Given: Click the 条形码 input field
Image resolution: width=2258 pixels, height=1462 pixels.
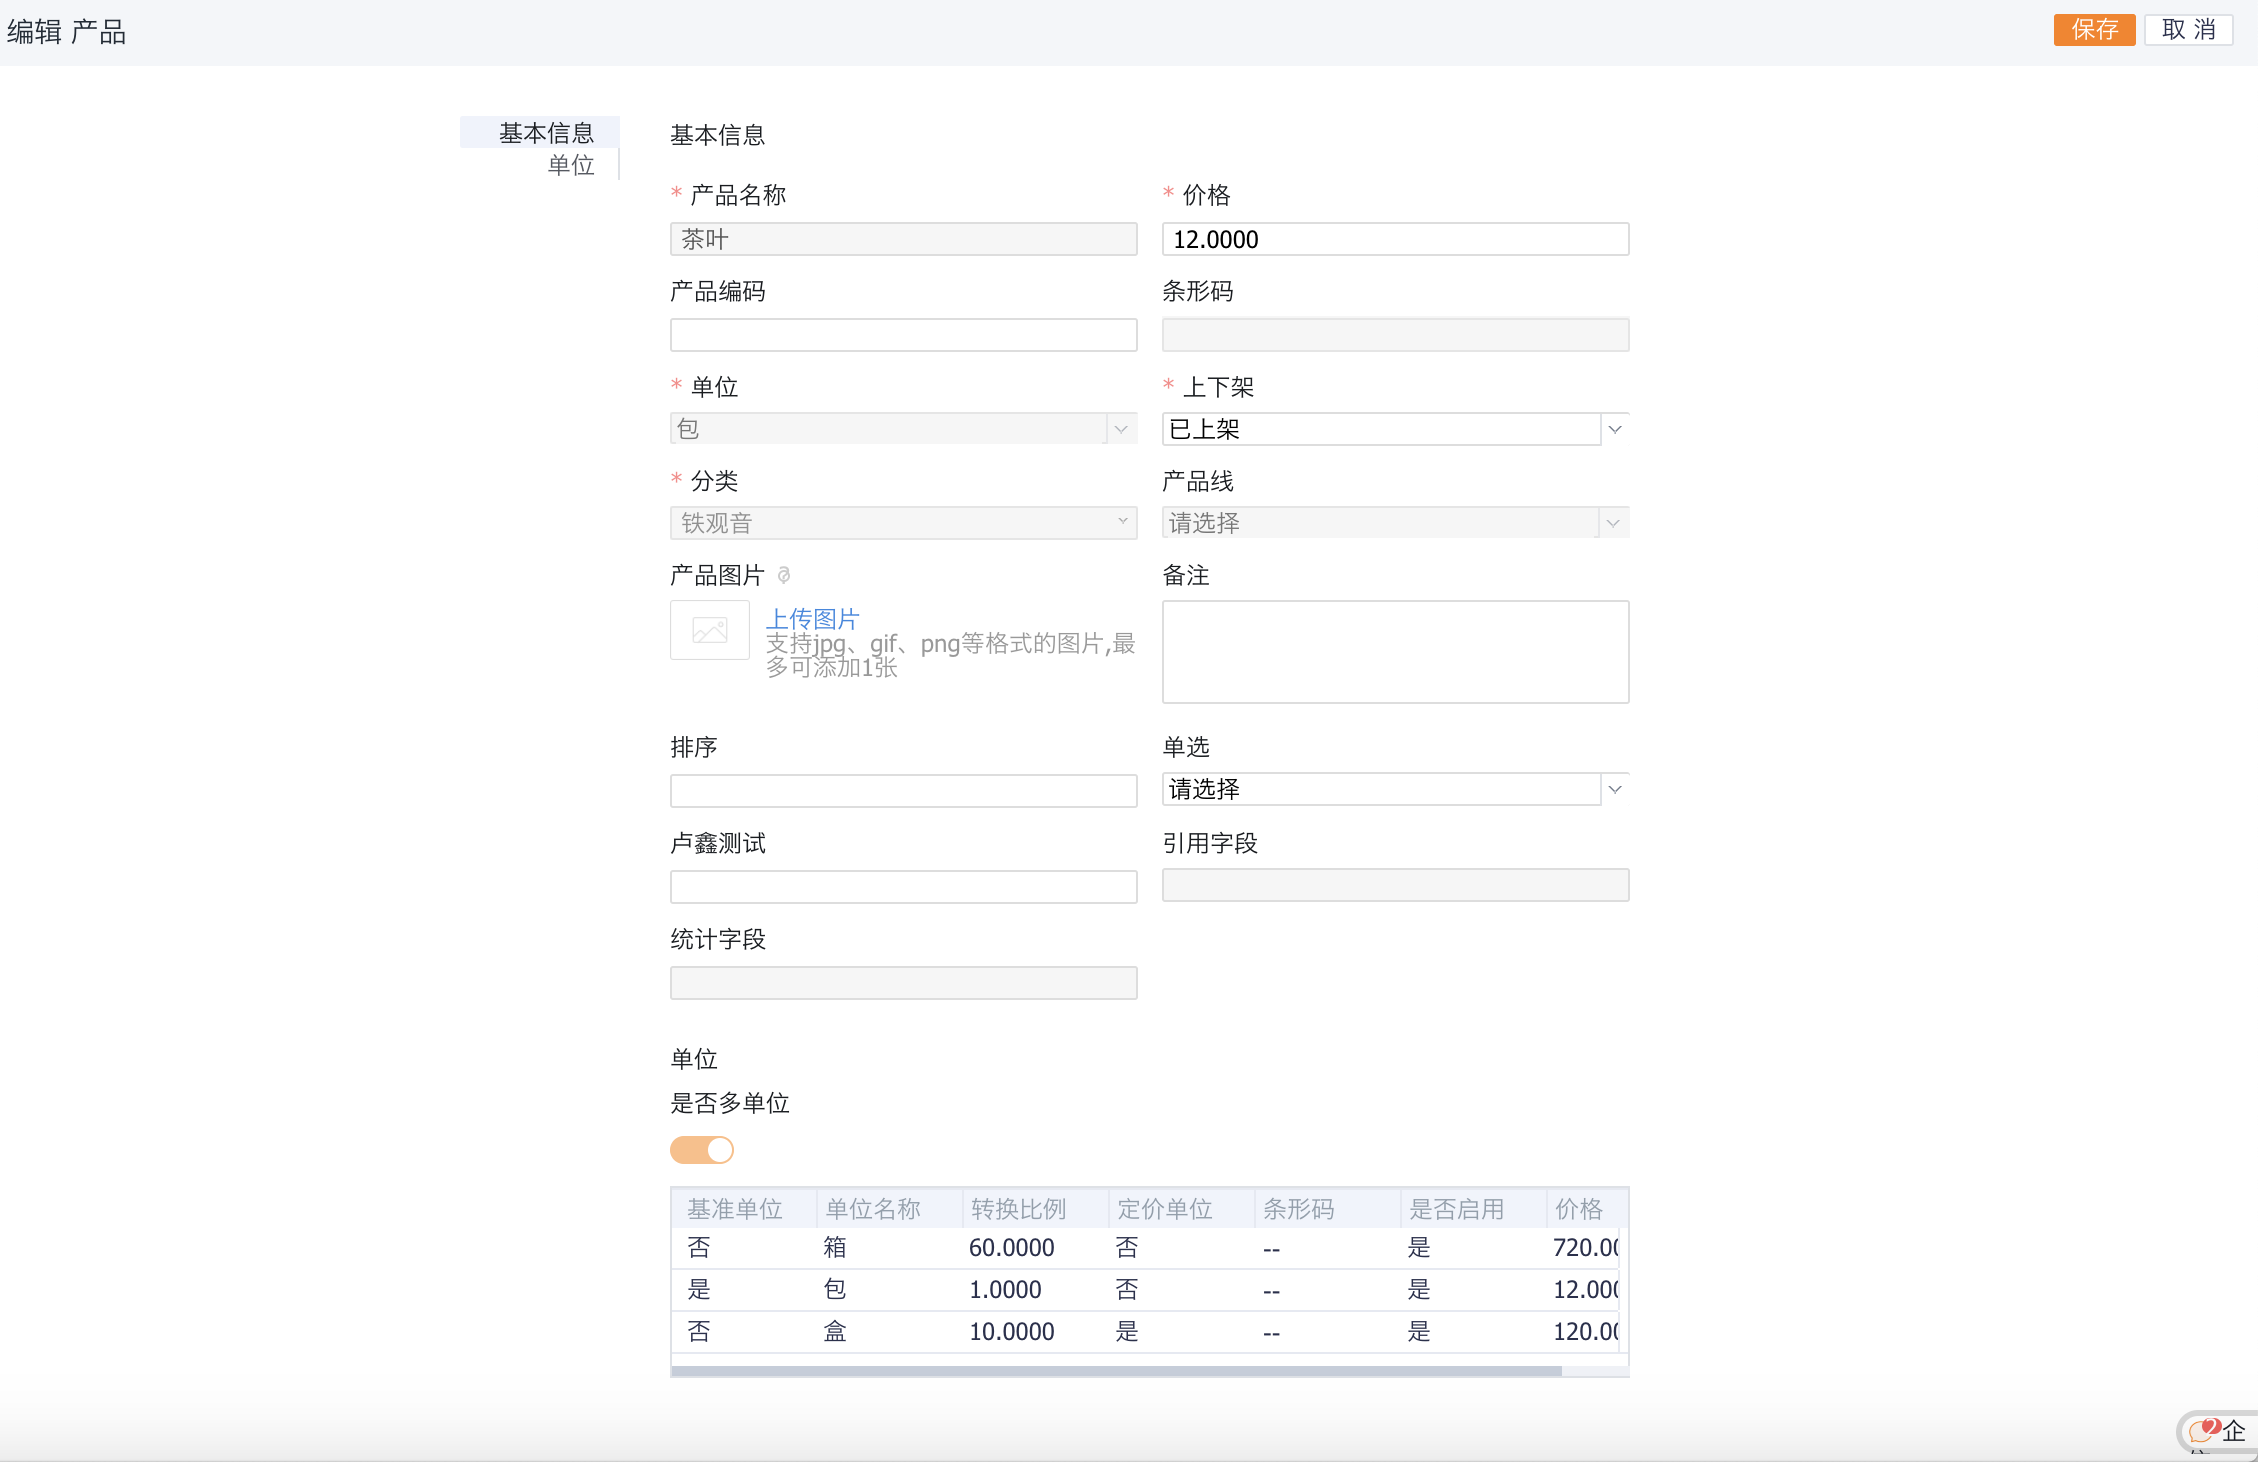Looking at the screenshot, I should [1395, 335].
